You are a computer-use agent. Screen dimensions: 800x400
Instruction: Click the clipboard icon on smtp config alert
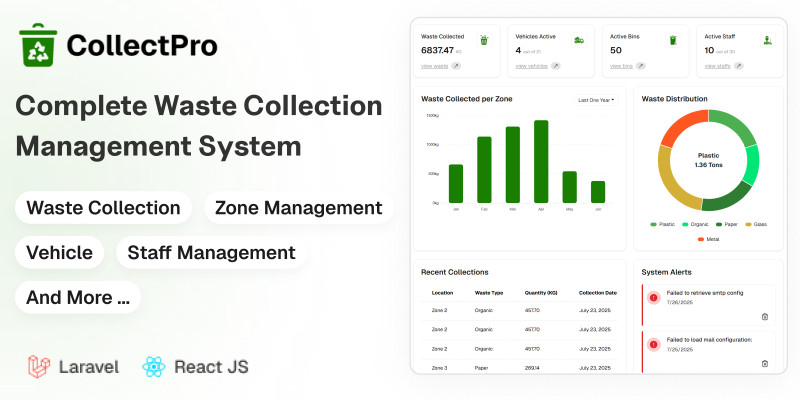[764, 316]
